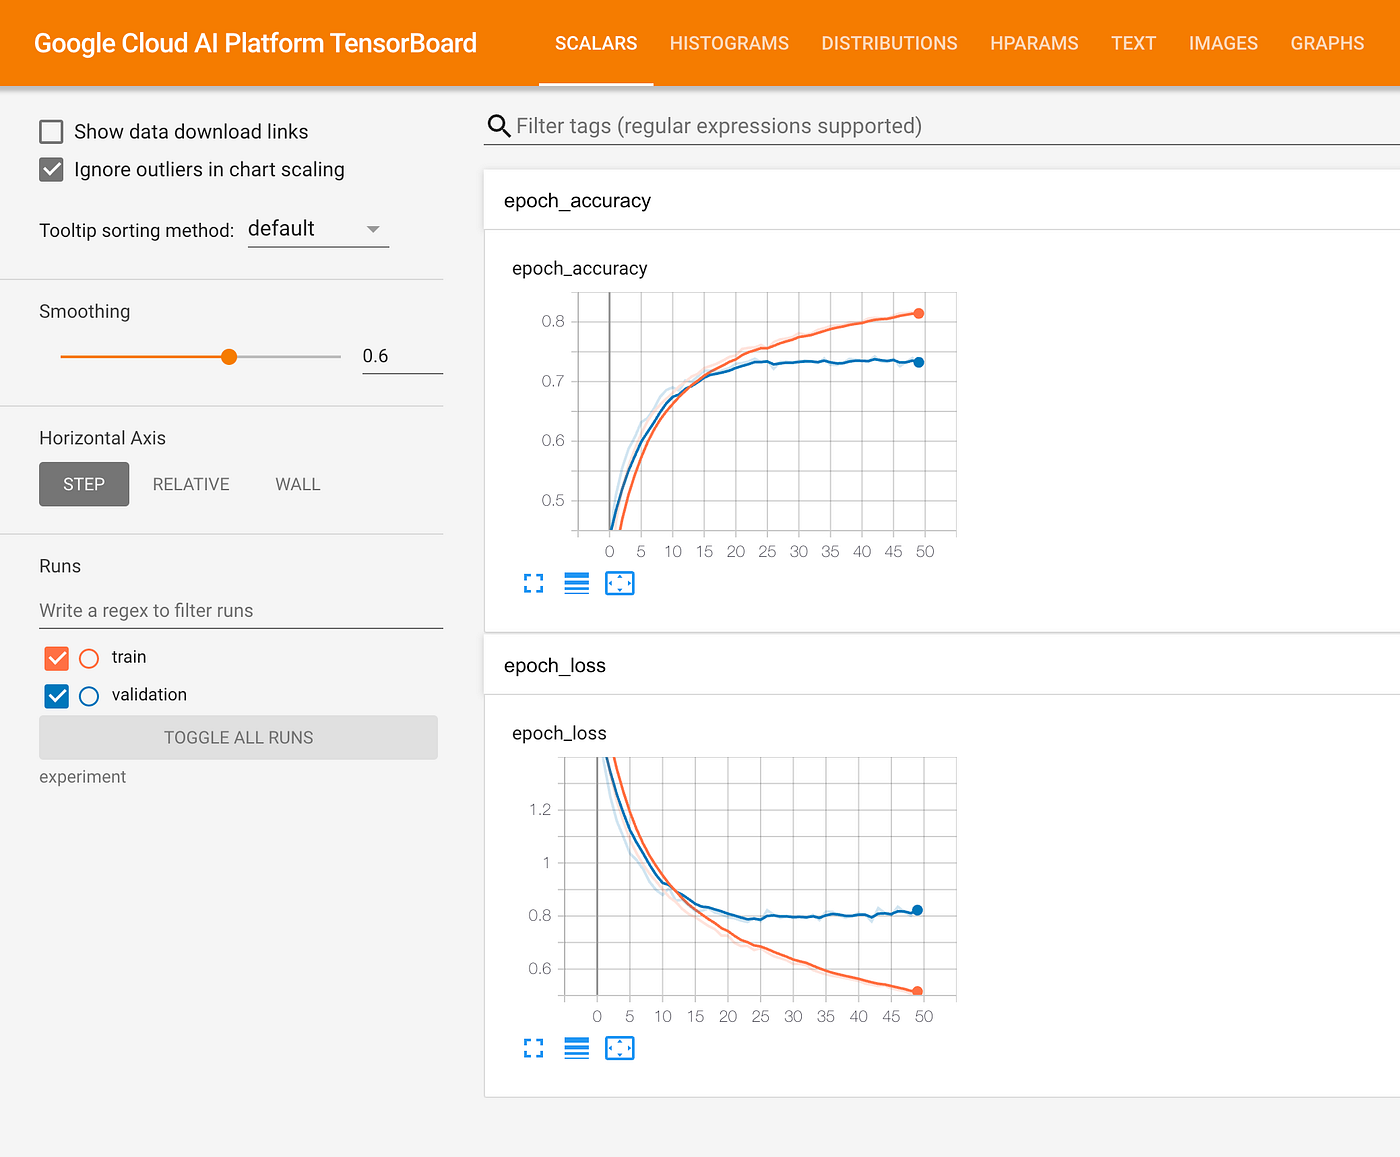Click the TOGGLE ALL RUNS button

pos(238,737)
